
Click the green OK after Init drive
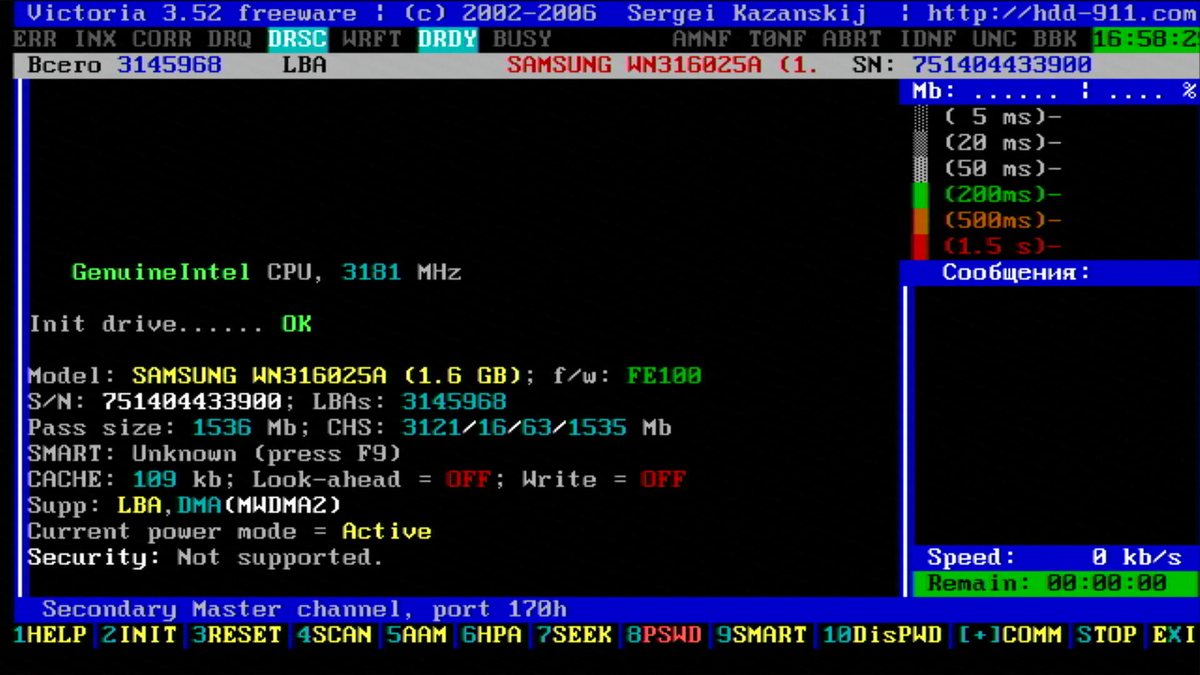pyautogui.click(x=297, y=324)
